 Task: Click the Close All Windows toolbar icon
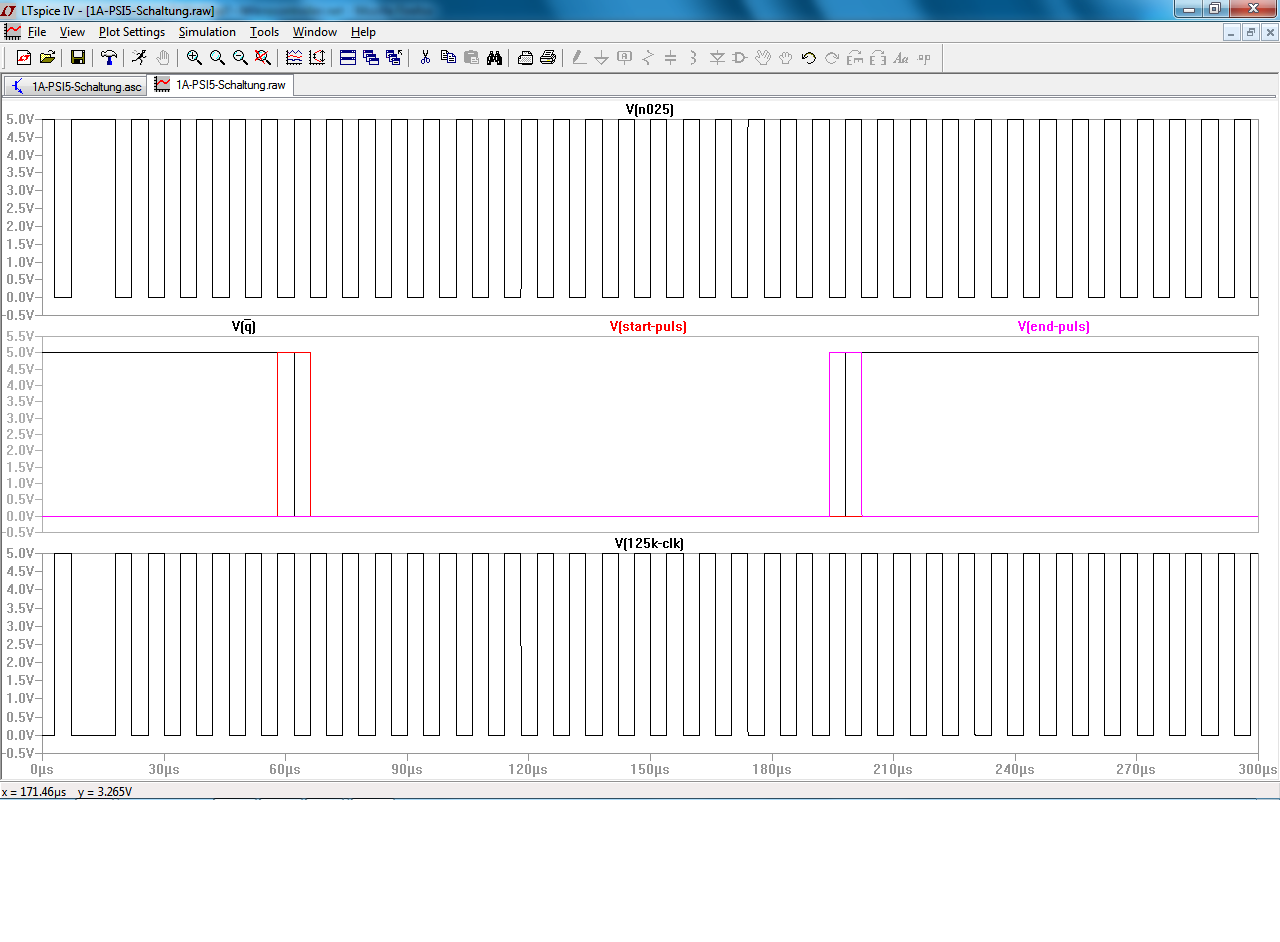point(394,58)
